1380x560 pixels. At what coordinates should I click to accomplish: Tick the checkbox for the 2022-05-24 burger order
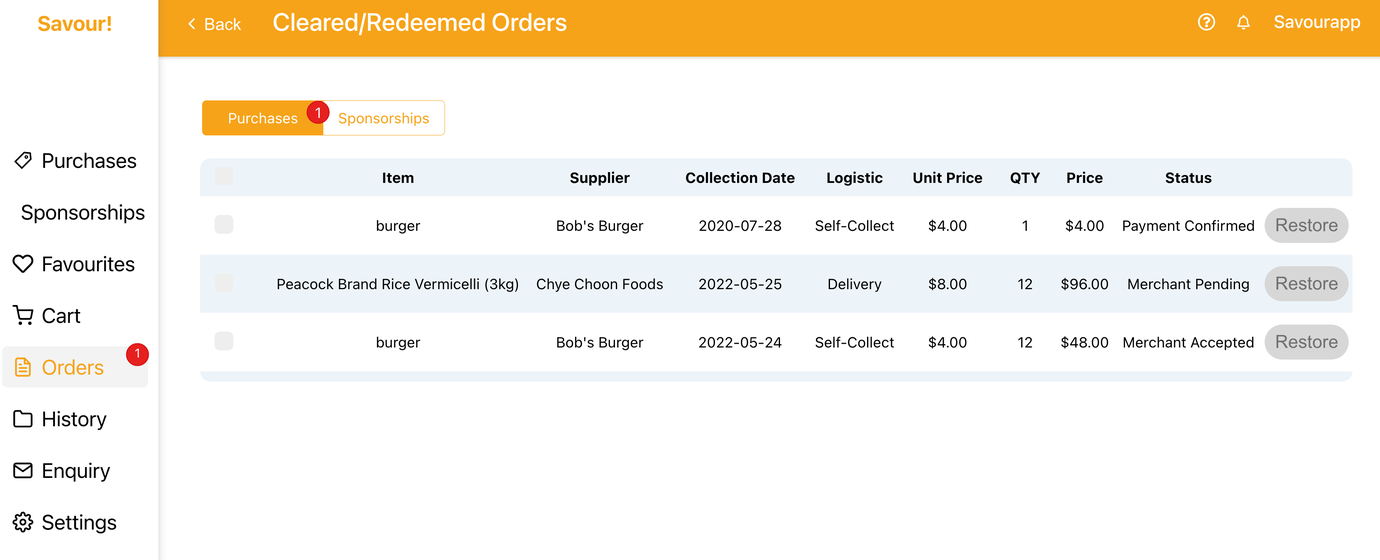224,342
